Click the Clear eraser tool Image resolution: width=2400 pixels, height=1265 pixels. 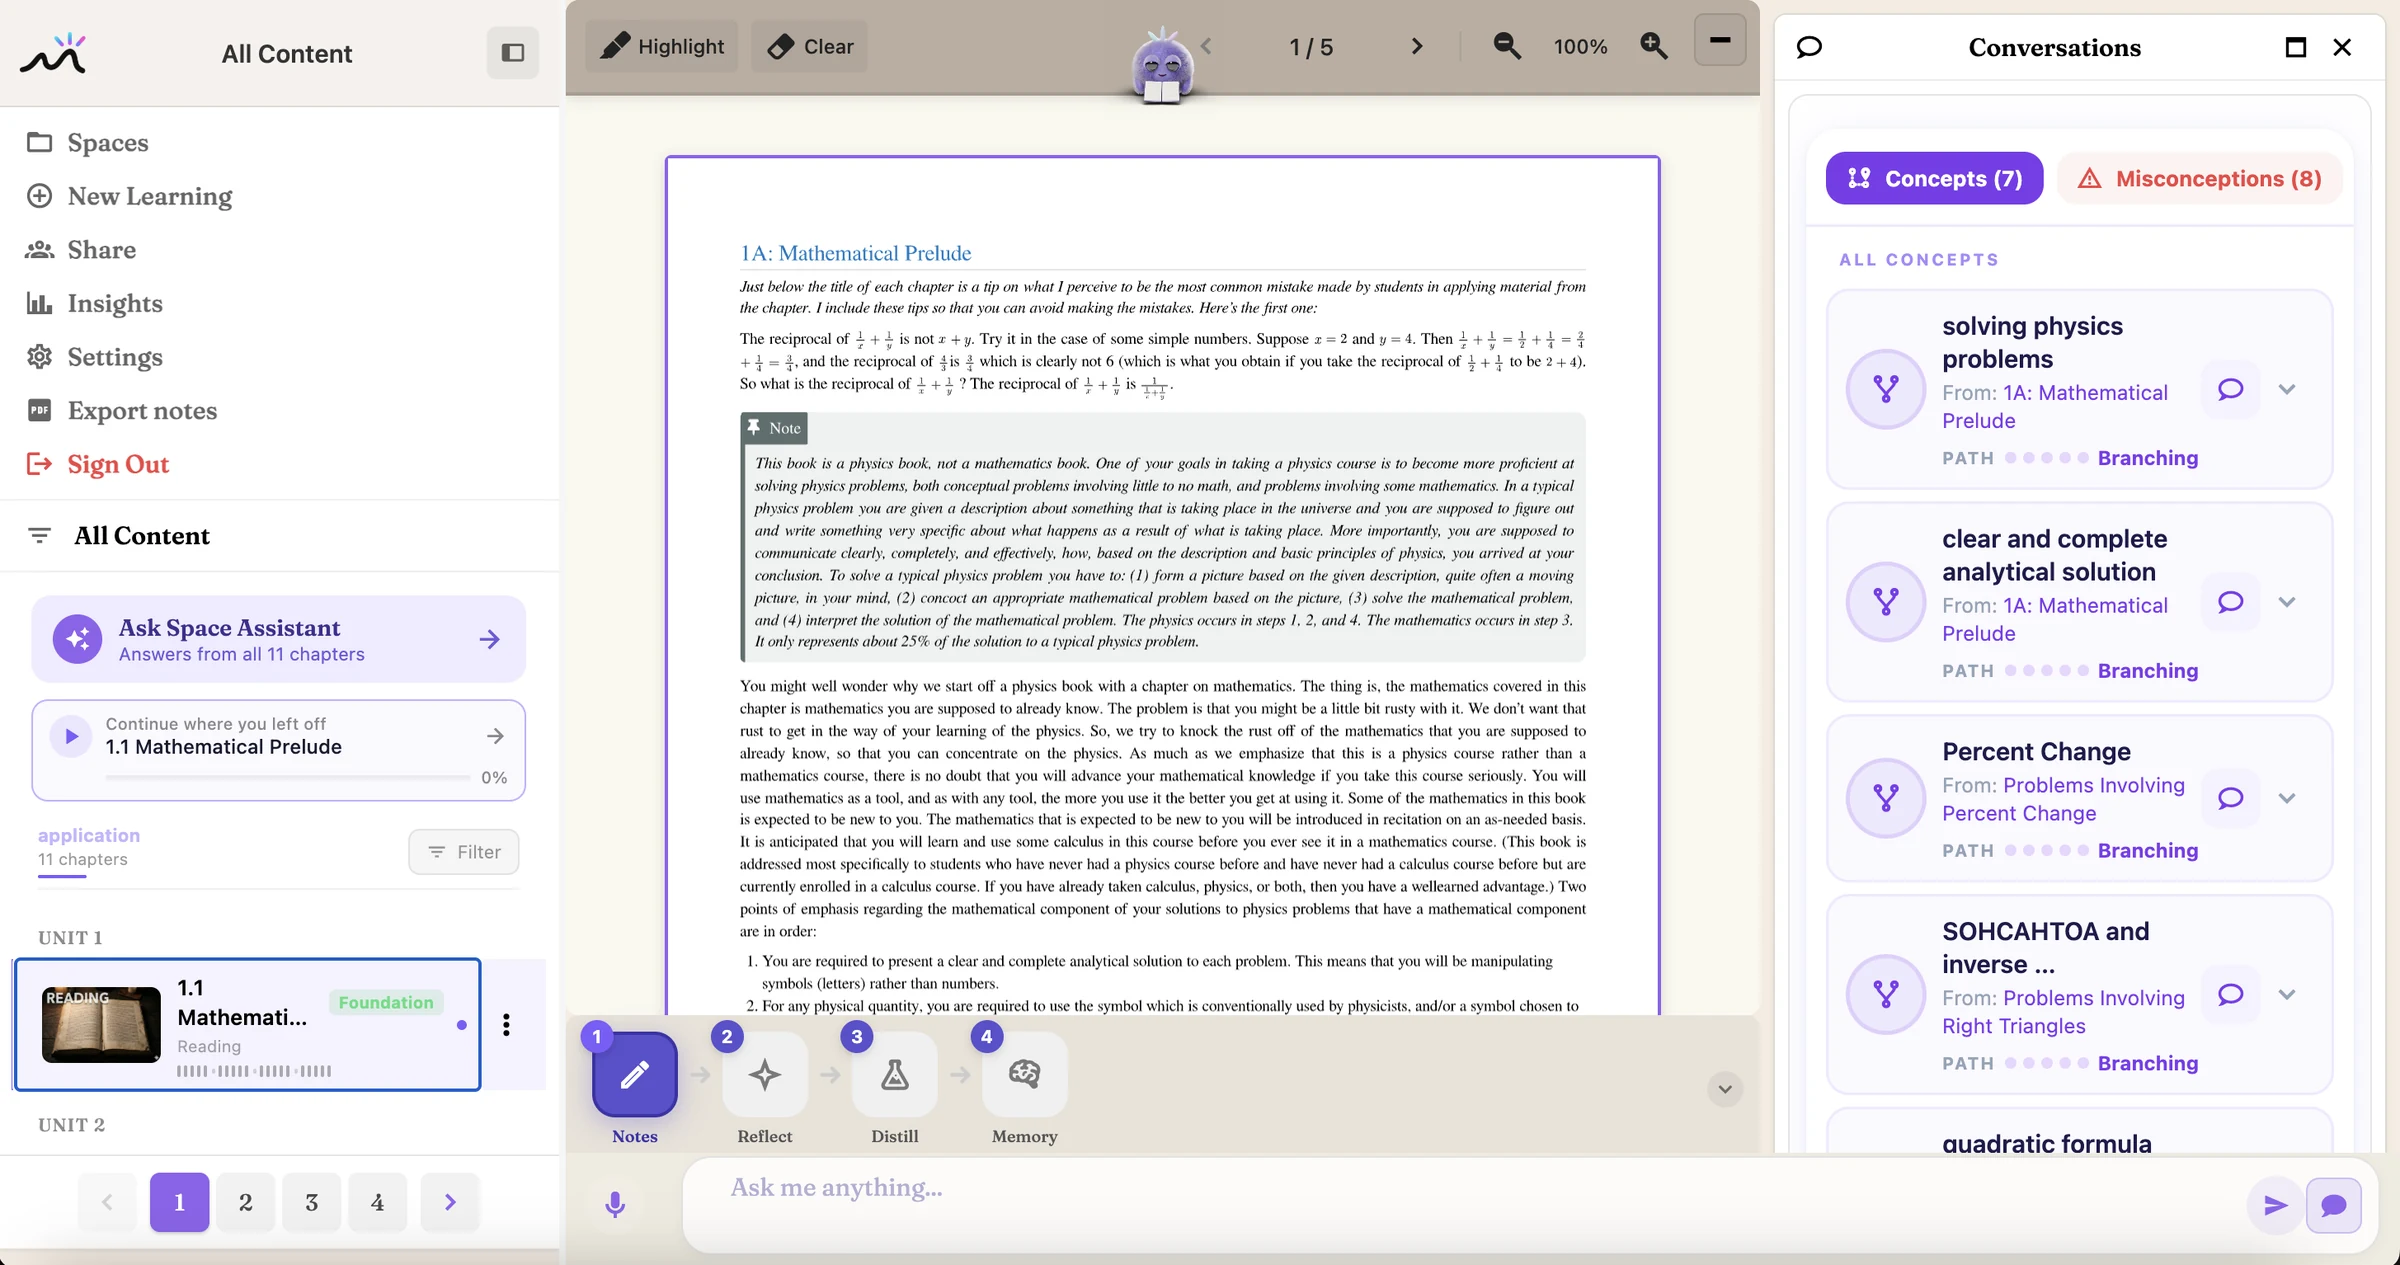point(810,46)
